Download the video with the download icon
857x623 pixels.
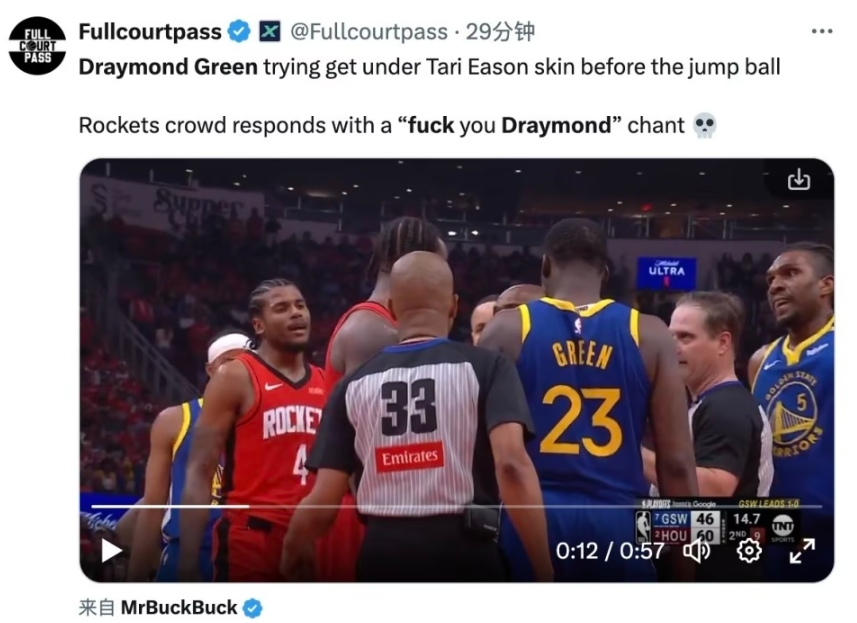coord(799,179)
